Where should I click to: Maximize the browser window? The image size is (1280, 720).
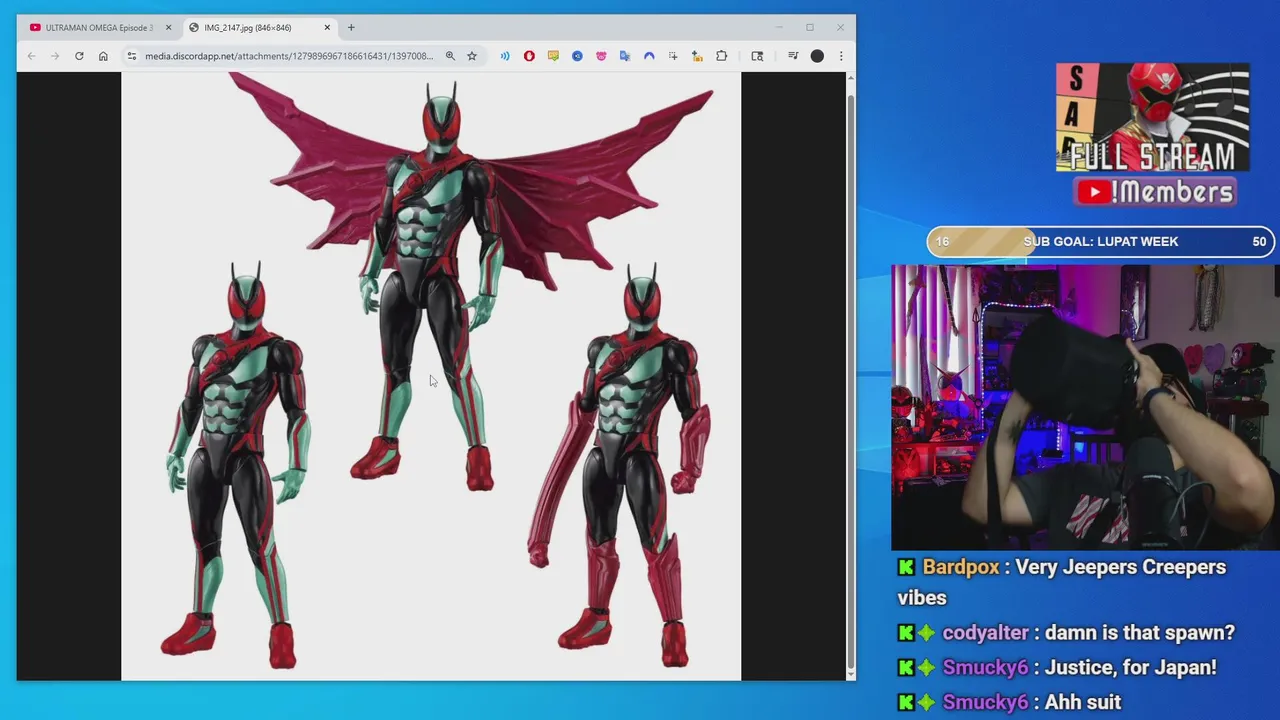coord(810,27)
